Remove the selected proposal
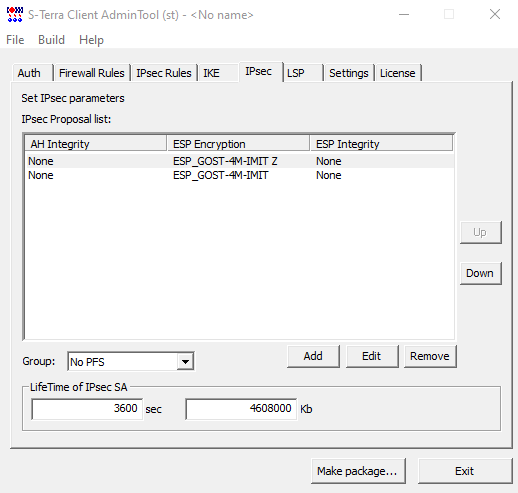The image size is (518, 493). 430,356
